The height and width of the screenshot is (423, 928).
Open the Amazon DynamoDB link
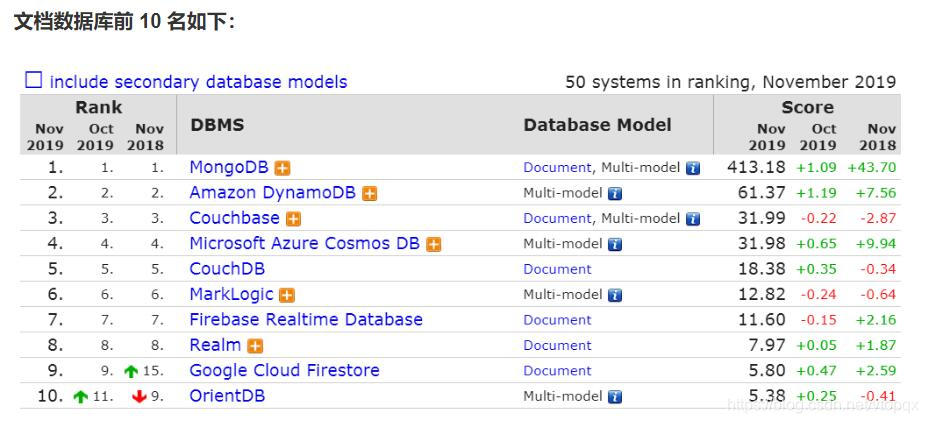click(273, 193)
